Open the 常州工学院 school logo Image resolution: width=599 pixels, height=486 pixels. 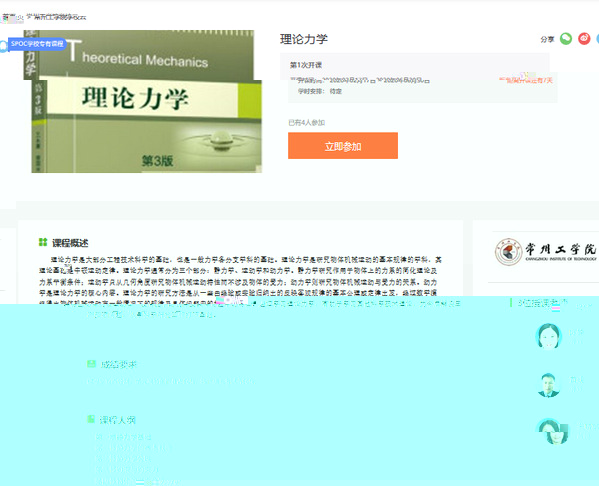click(546, 251)
